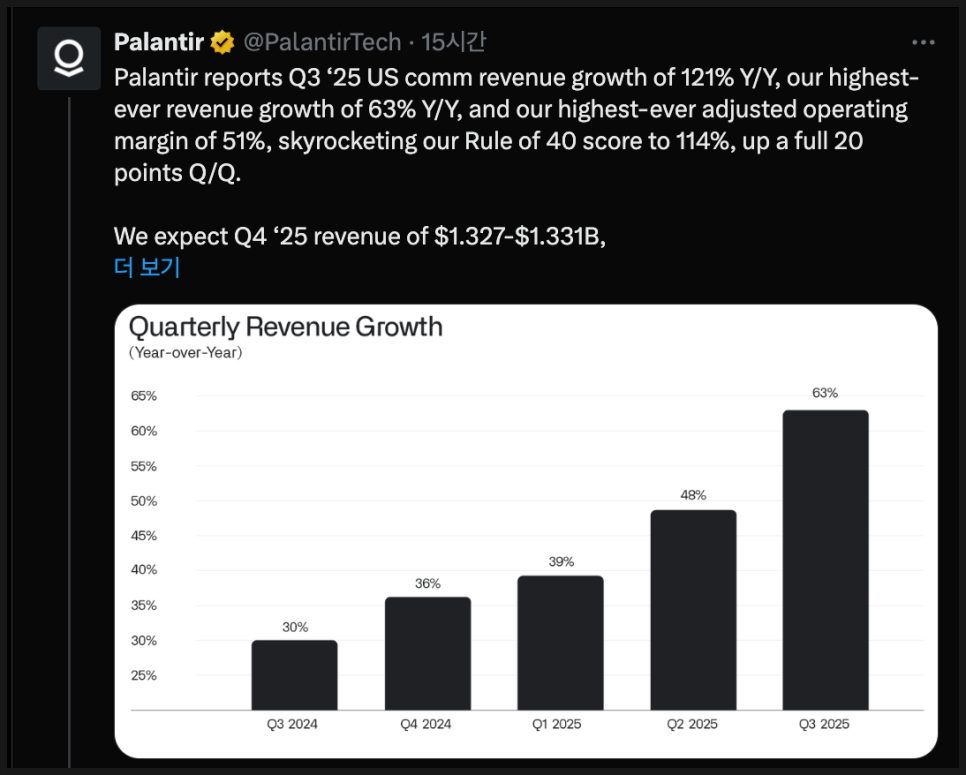Select the Q2 2025 bar showing 48%
The image size is (966, 775).
point(693,610)
